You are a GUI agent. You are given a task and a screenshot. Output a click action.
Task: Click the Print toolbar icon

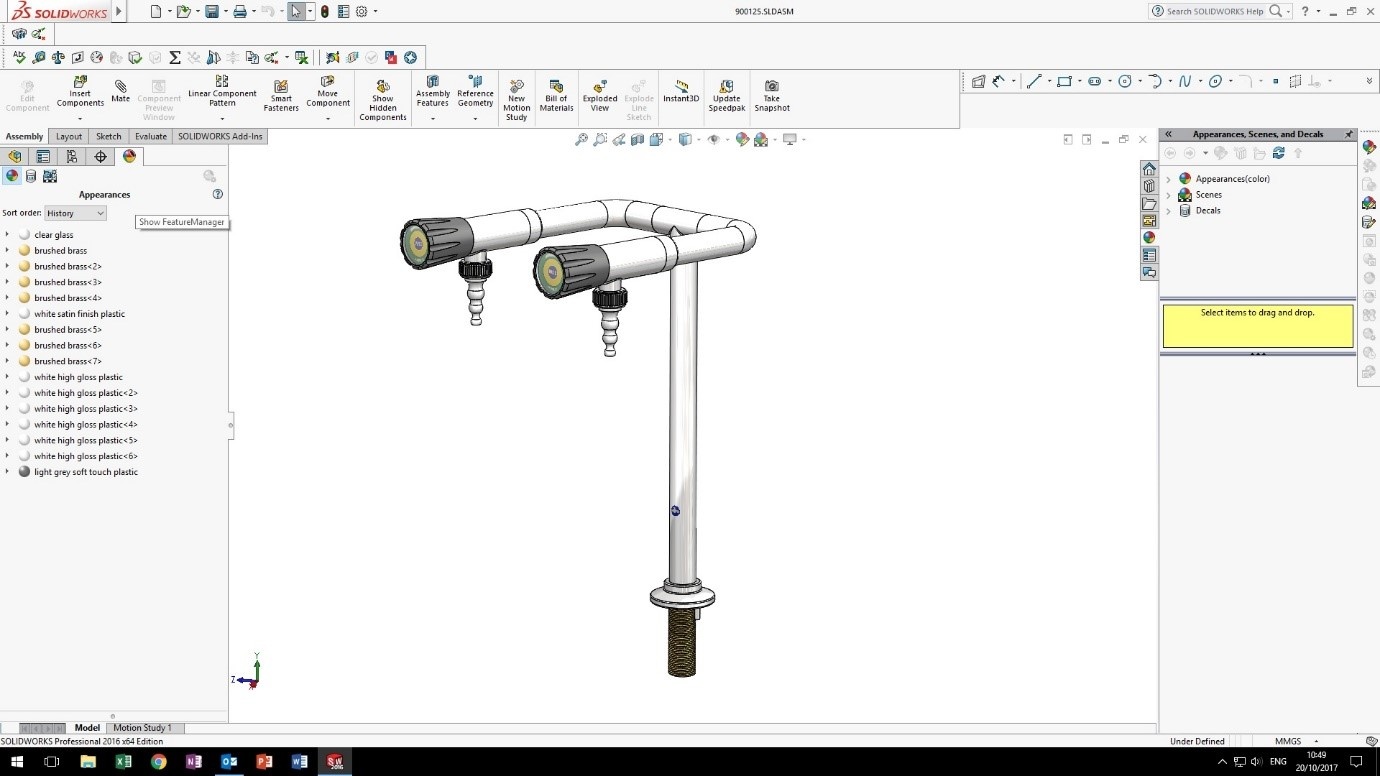click(239, 11)
